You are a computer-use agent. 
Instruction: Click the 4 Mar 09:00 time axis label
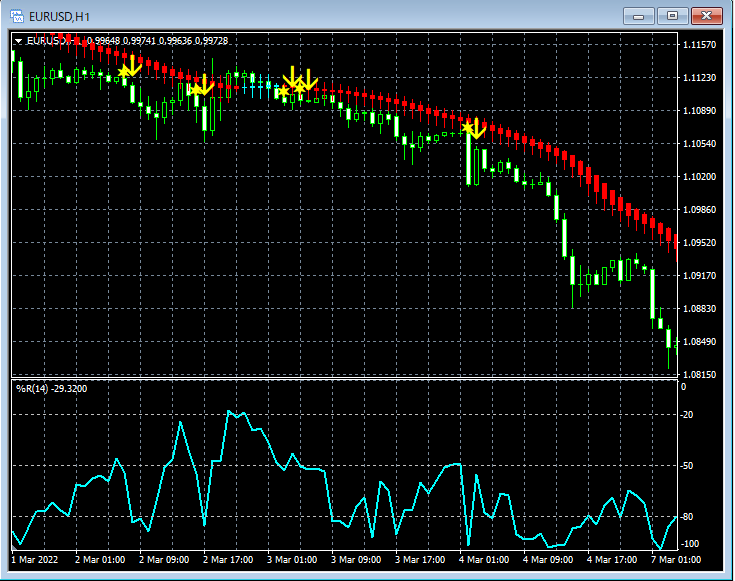548,560
